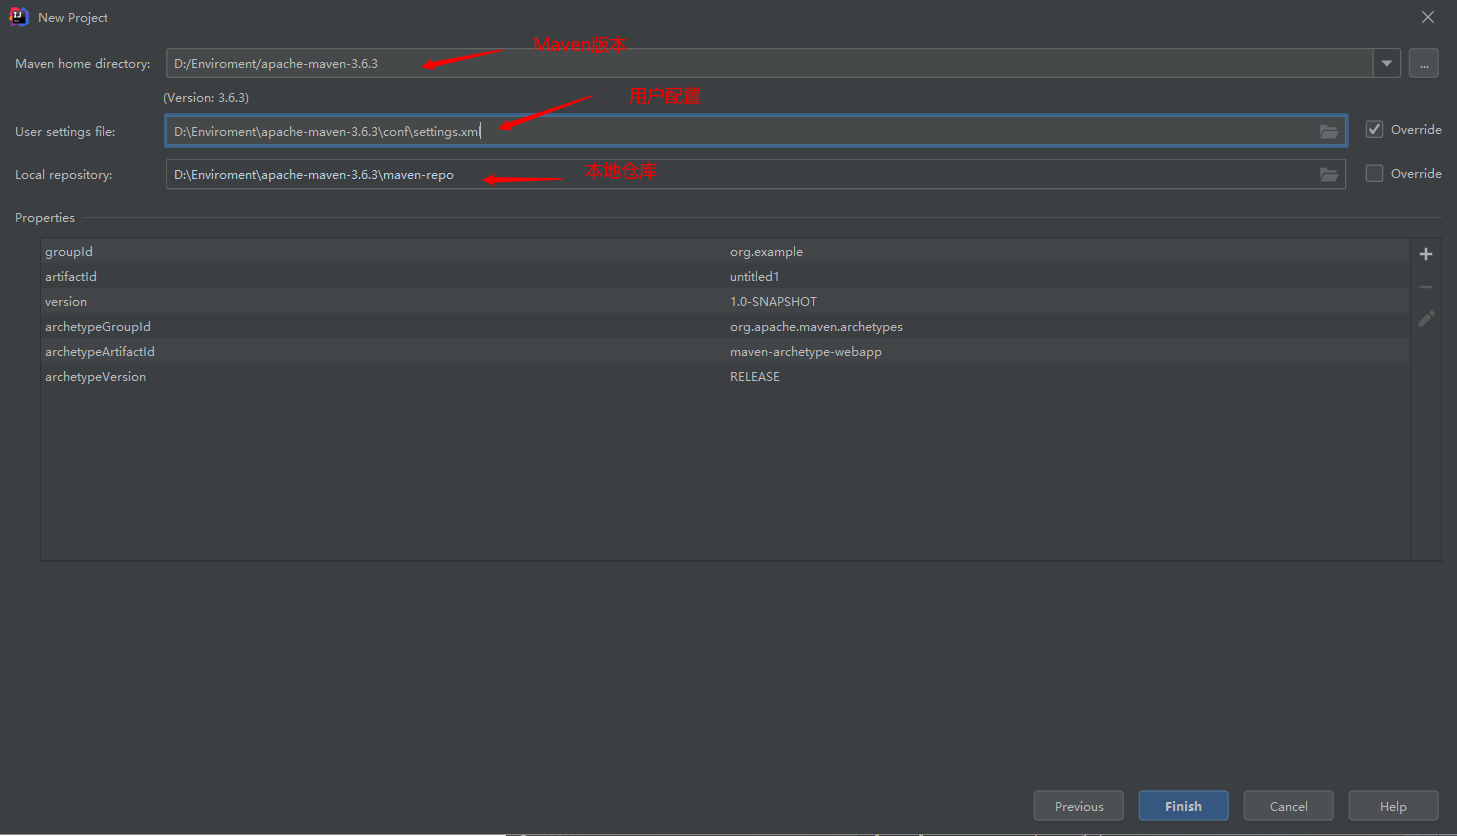
Task: Open Help for this dialog
Action: (1393, 806)
